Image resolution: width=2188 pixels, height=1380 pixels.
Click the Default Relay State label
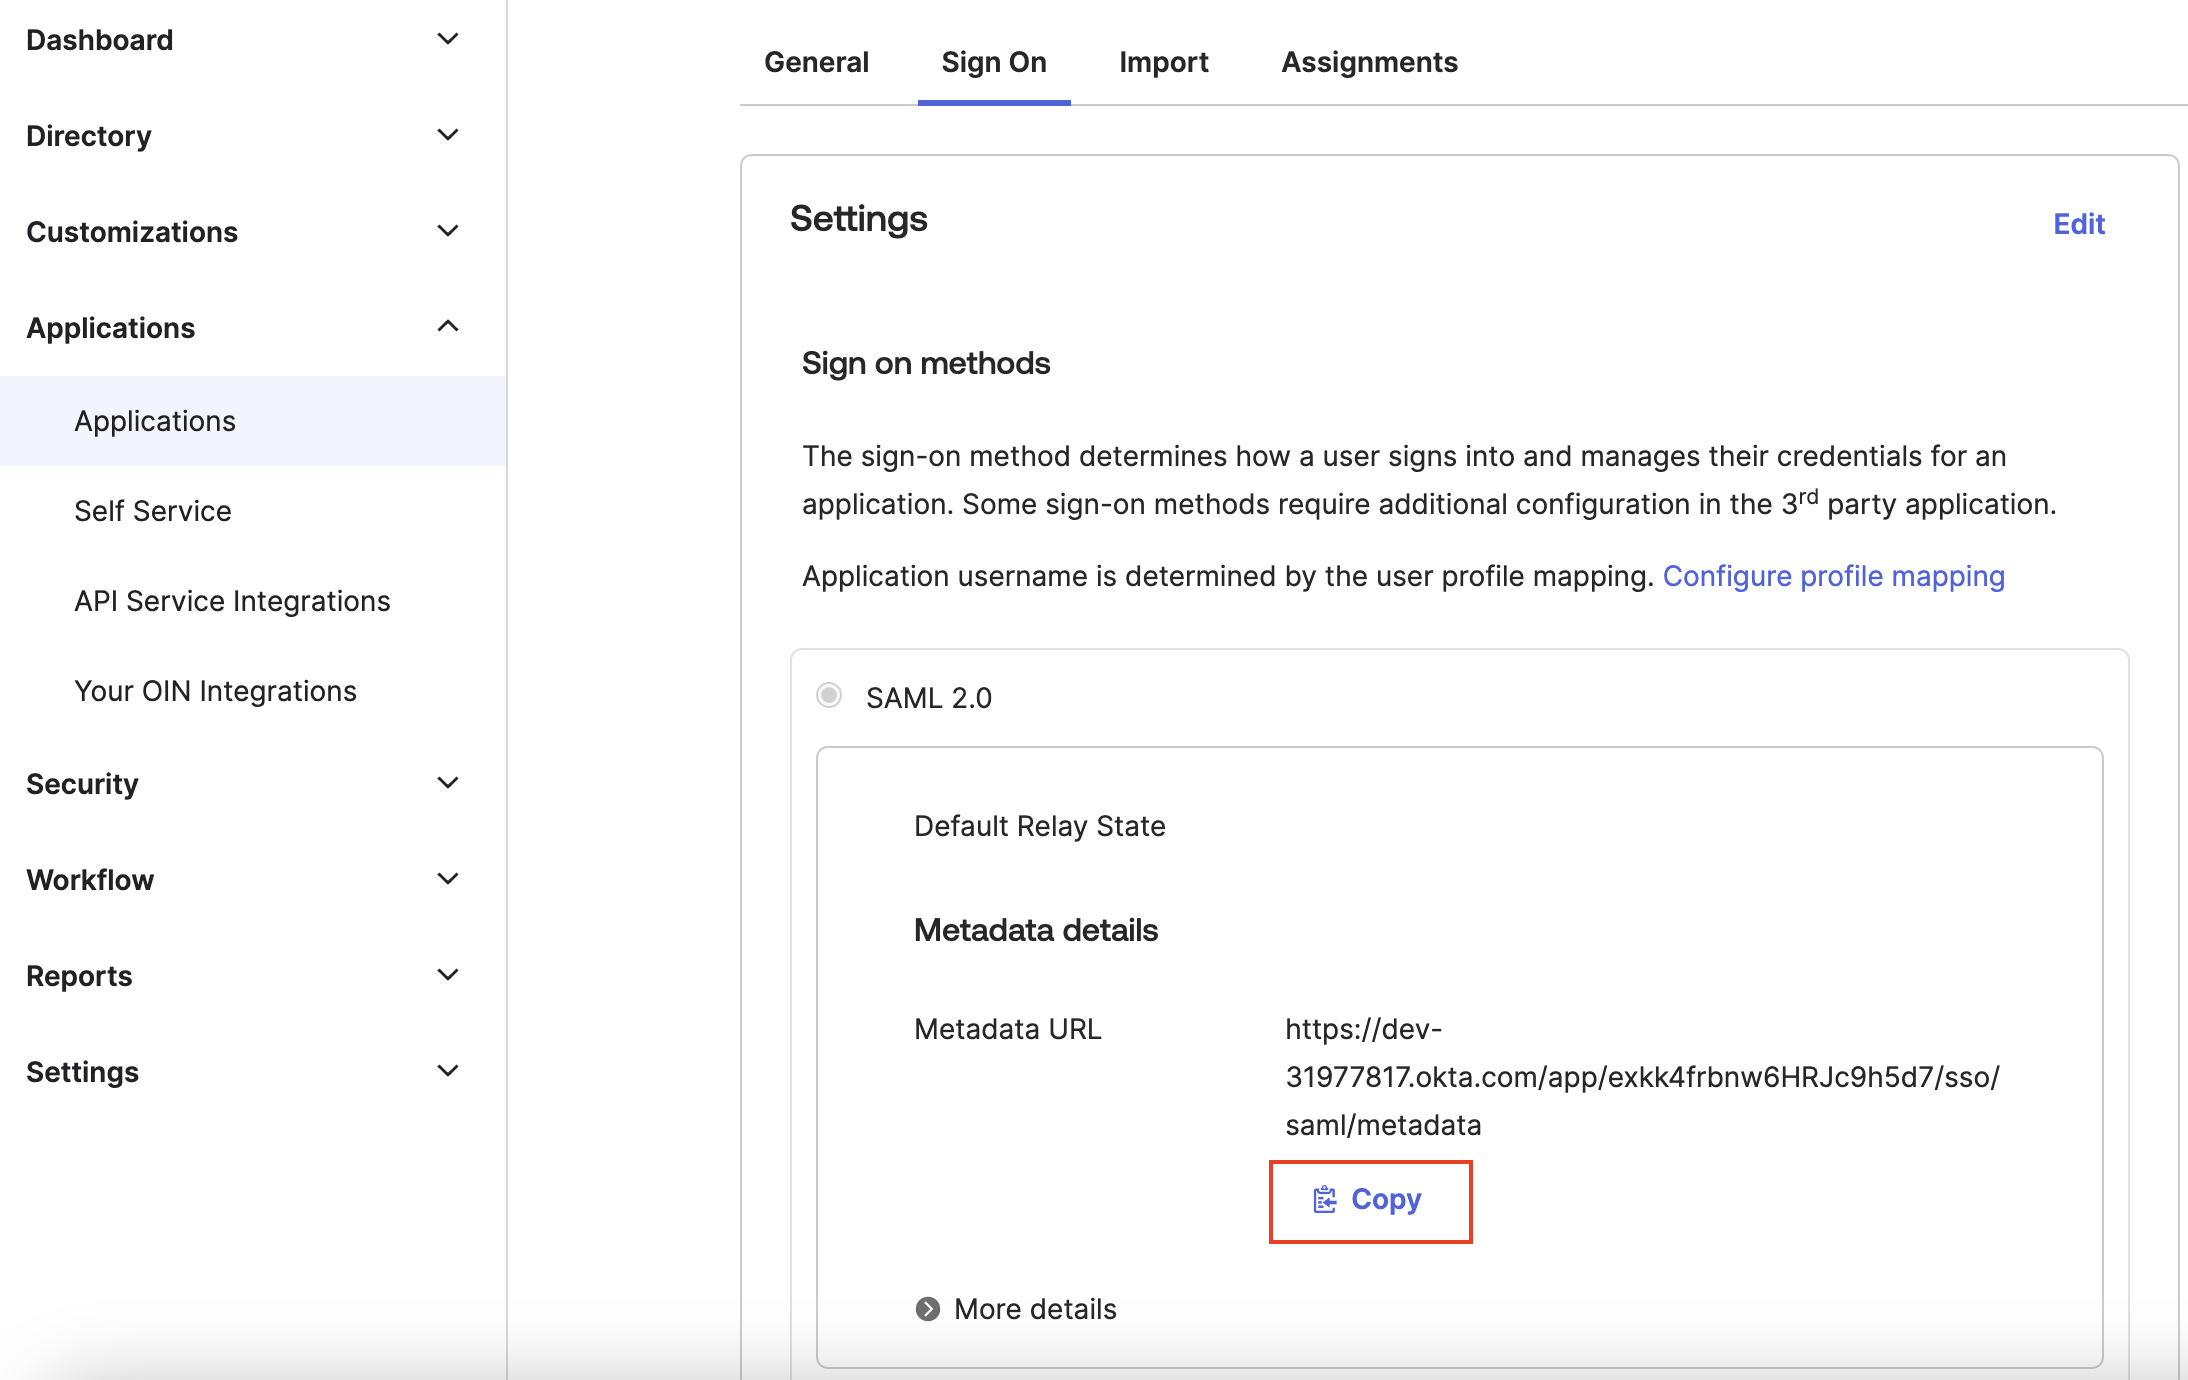tap(1040, 826)
